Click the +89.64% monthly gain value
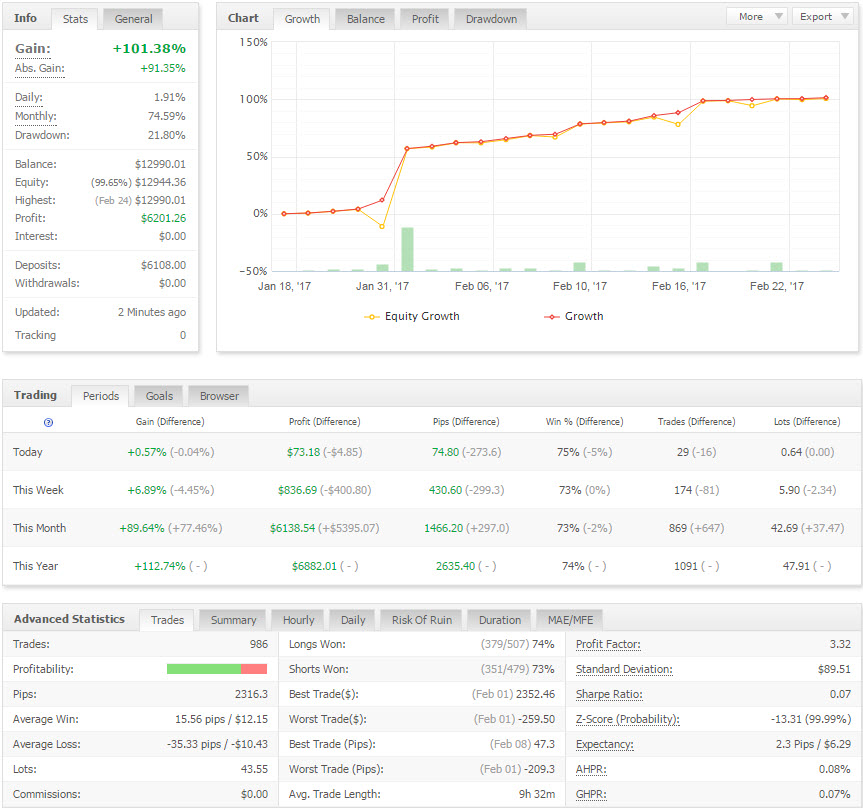Screen dimensions: 863x808 click(x=142, y=528)
